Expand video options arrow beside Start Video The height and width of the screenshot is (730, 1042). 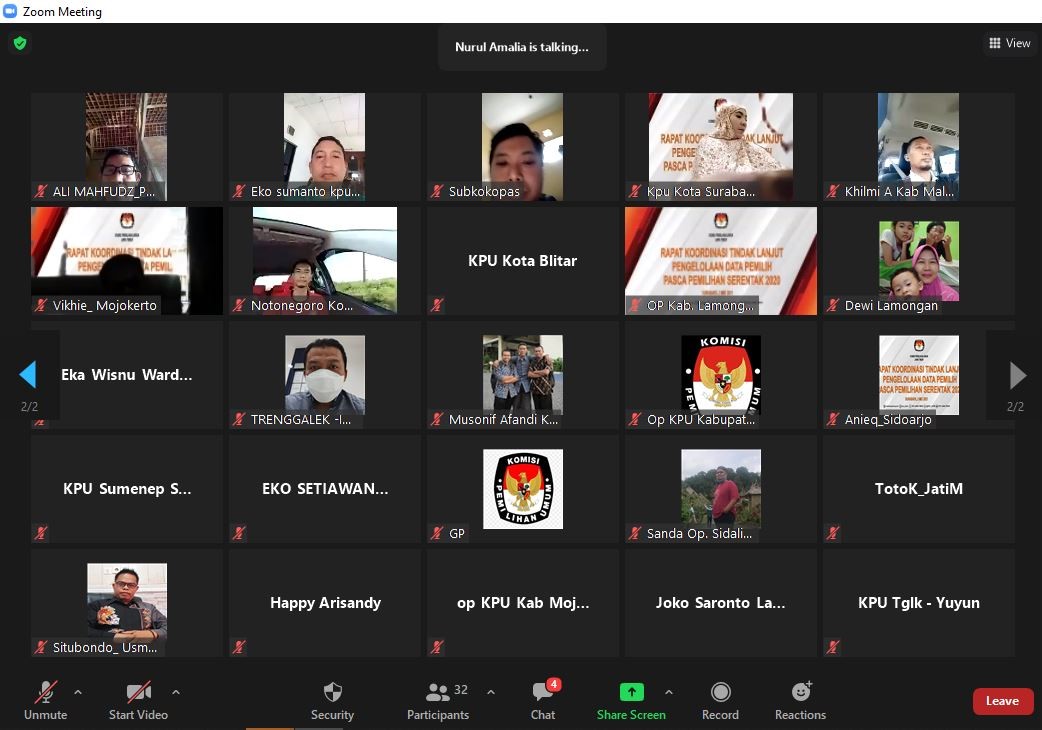(x=176, y=692)
